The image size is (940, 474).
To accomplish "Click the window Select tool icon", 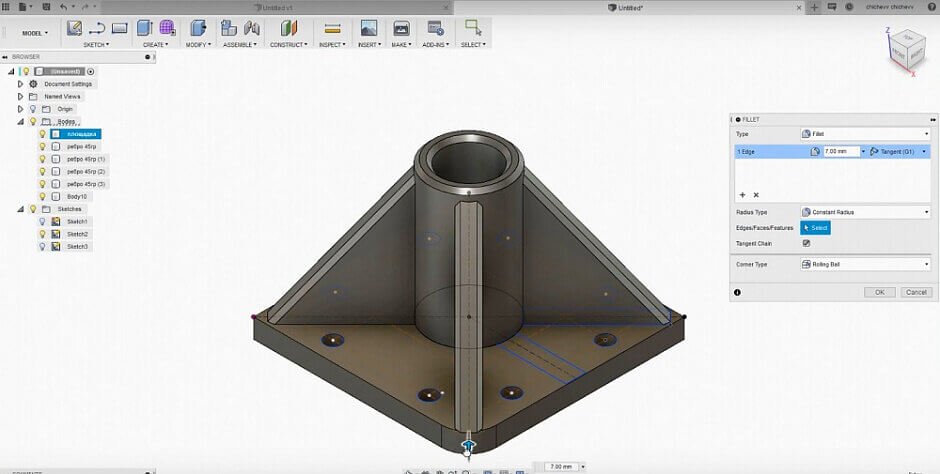I will 473,28.
